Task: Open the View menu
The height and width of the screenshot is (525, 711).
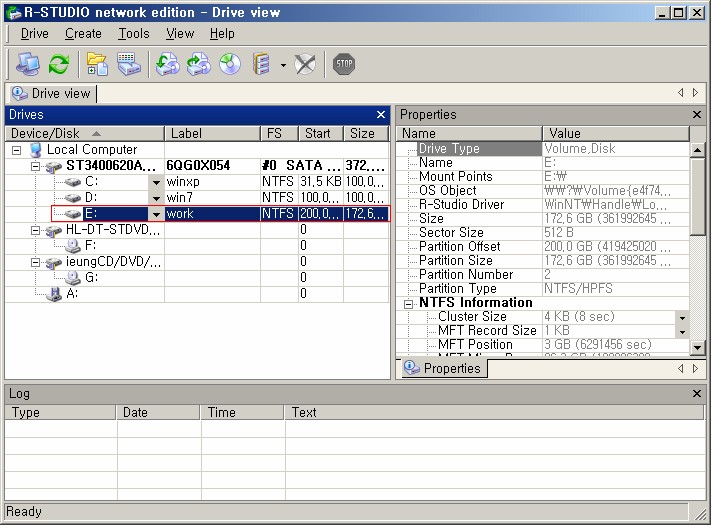Action: (x=180, y=34)
